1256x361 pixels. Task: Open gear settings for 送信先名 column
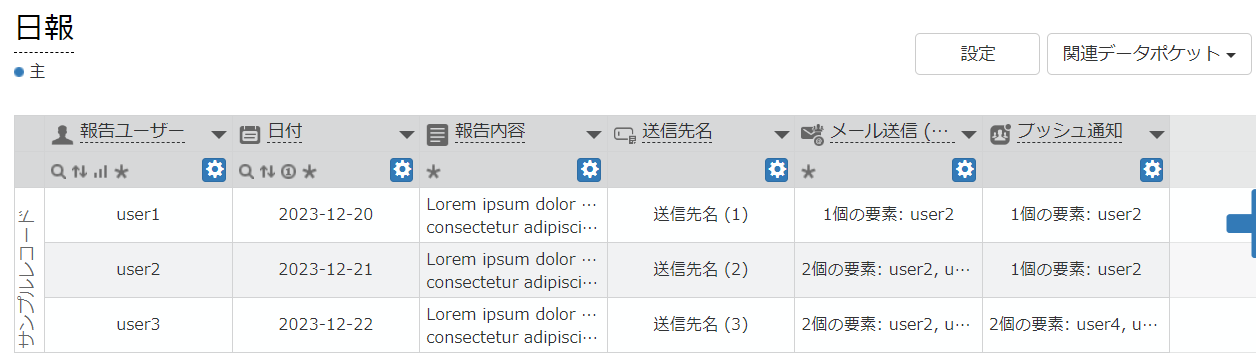point(777,170)
